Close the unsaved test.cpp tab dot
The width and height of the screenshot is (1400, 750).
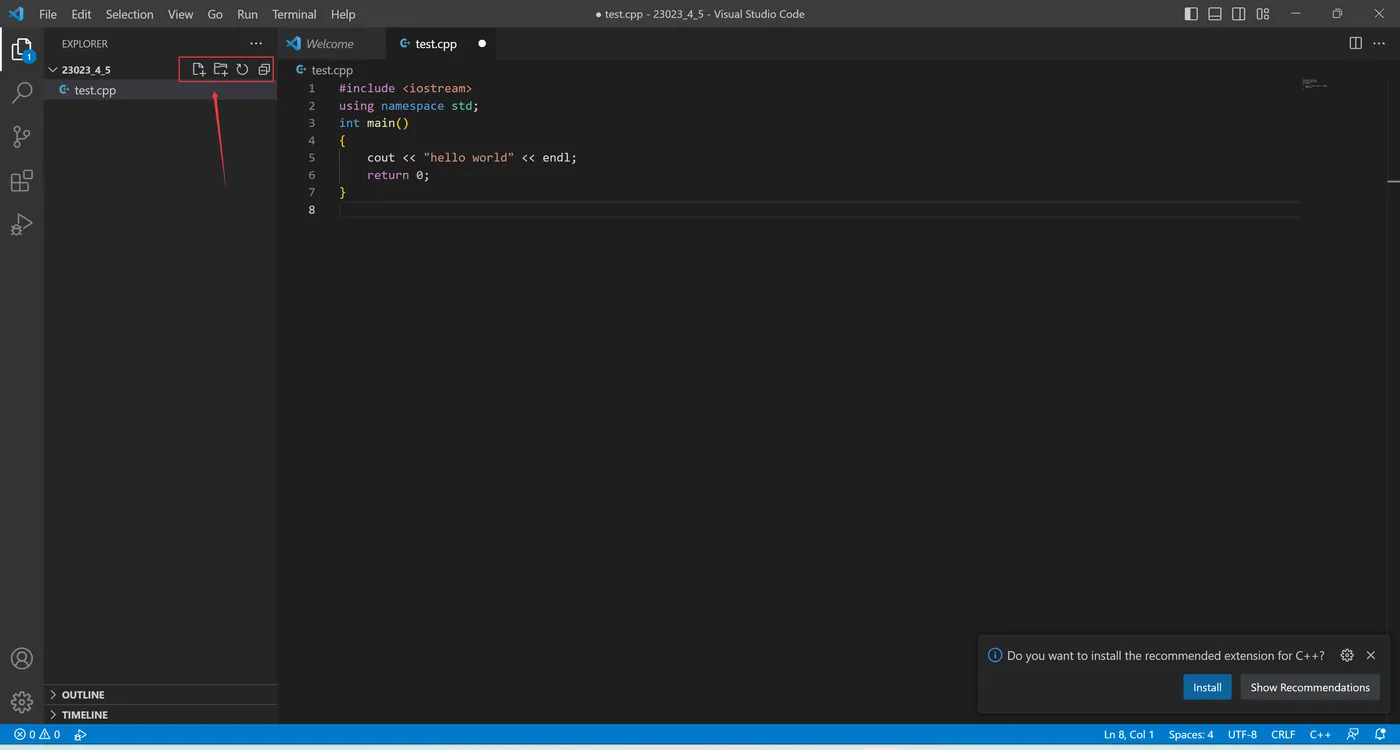pos(482,44)
